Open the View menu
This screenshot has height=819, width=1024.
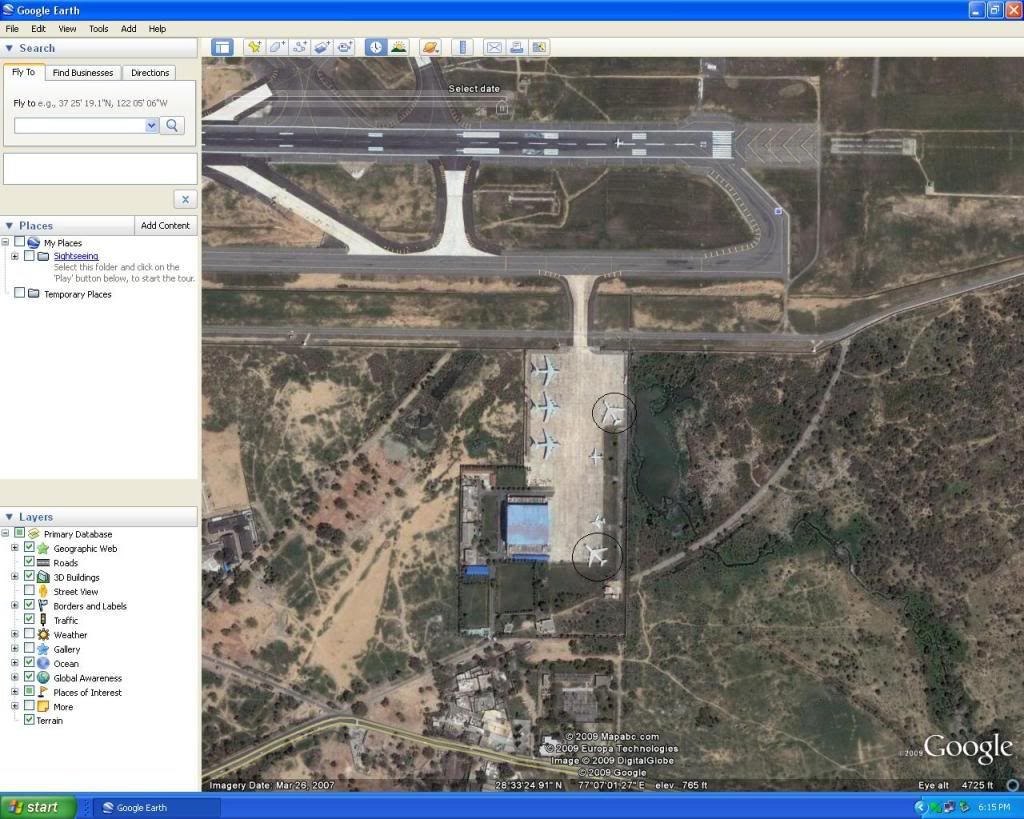(67, 29)
